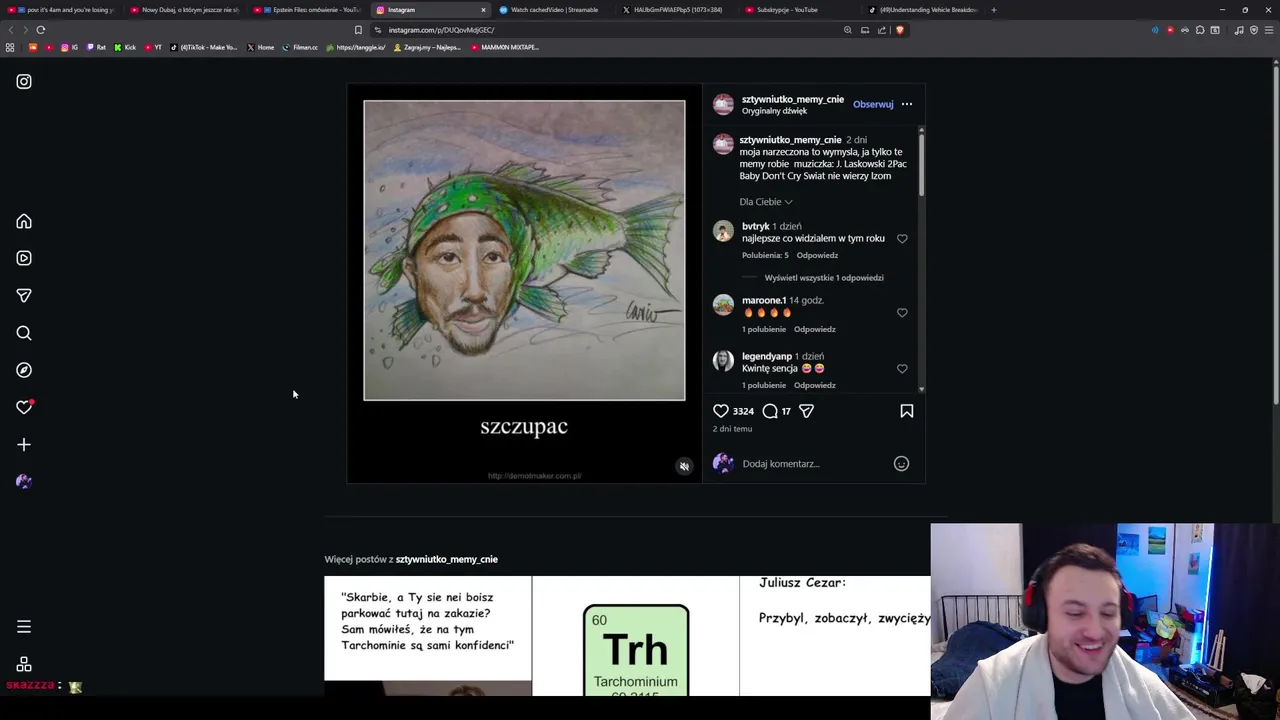This screenshot has height=720, width=1280.
Task: Switch to the Epstein Files YouTube tab
Action: coord(308,10)
